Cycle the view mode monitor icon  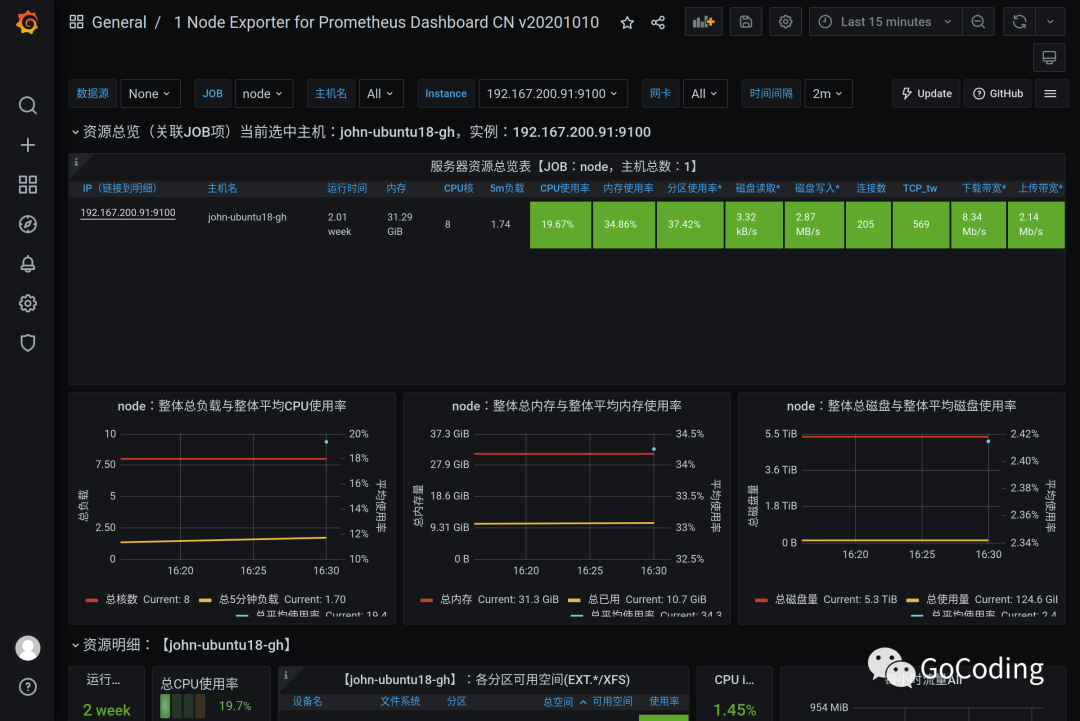1049,57
